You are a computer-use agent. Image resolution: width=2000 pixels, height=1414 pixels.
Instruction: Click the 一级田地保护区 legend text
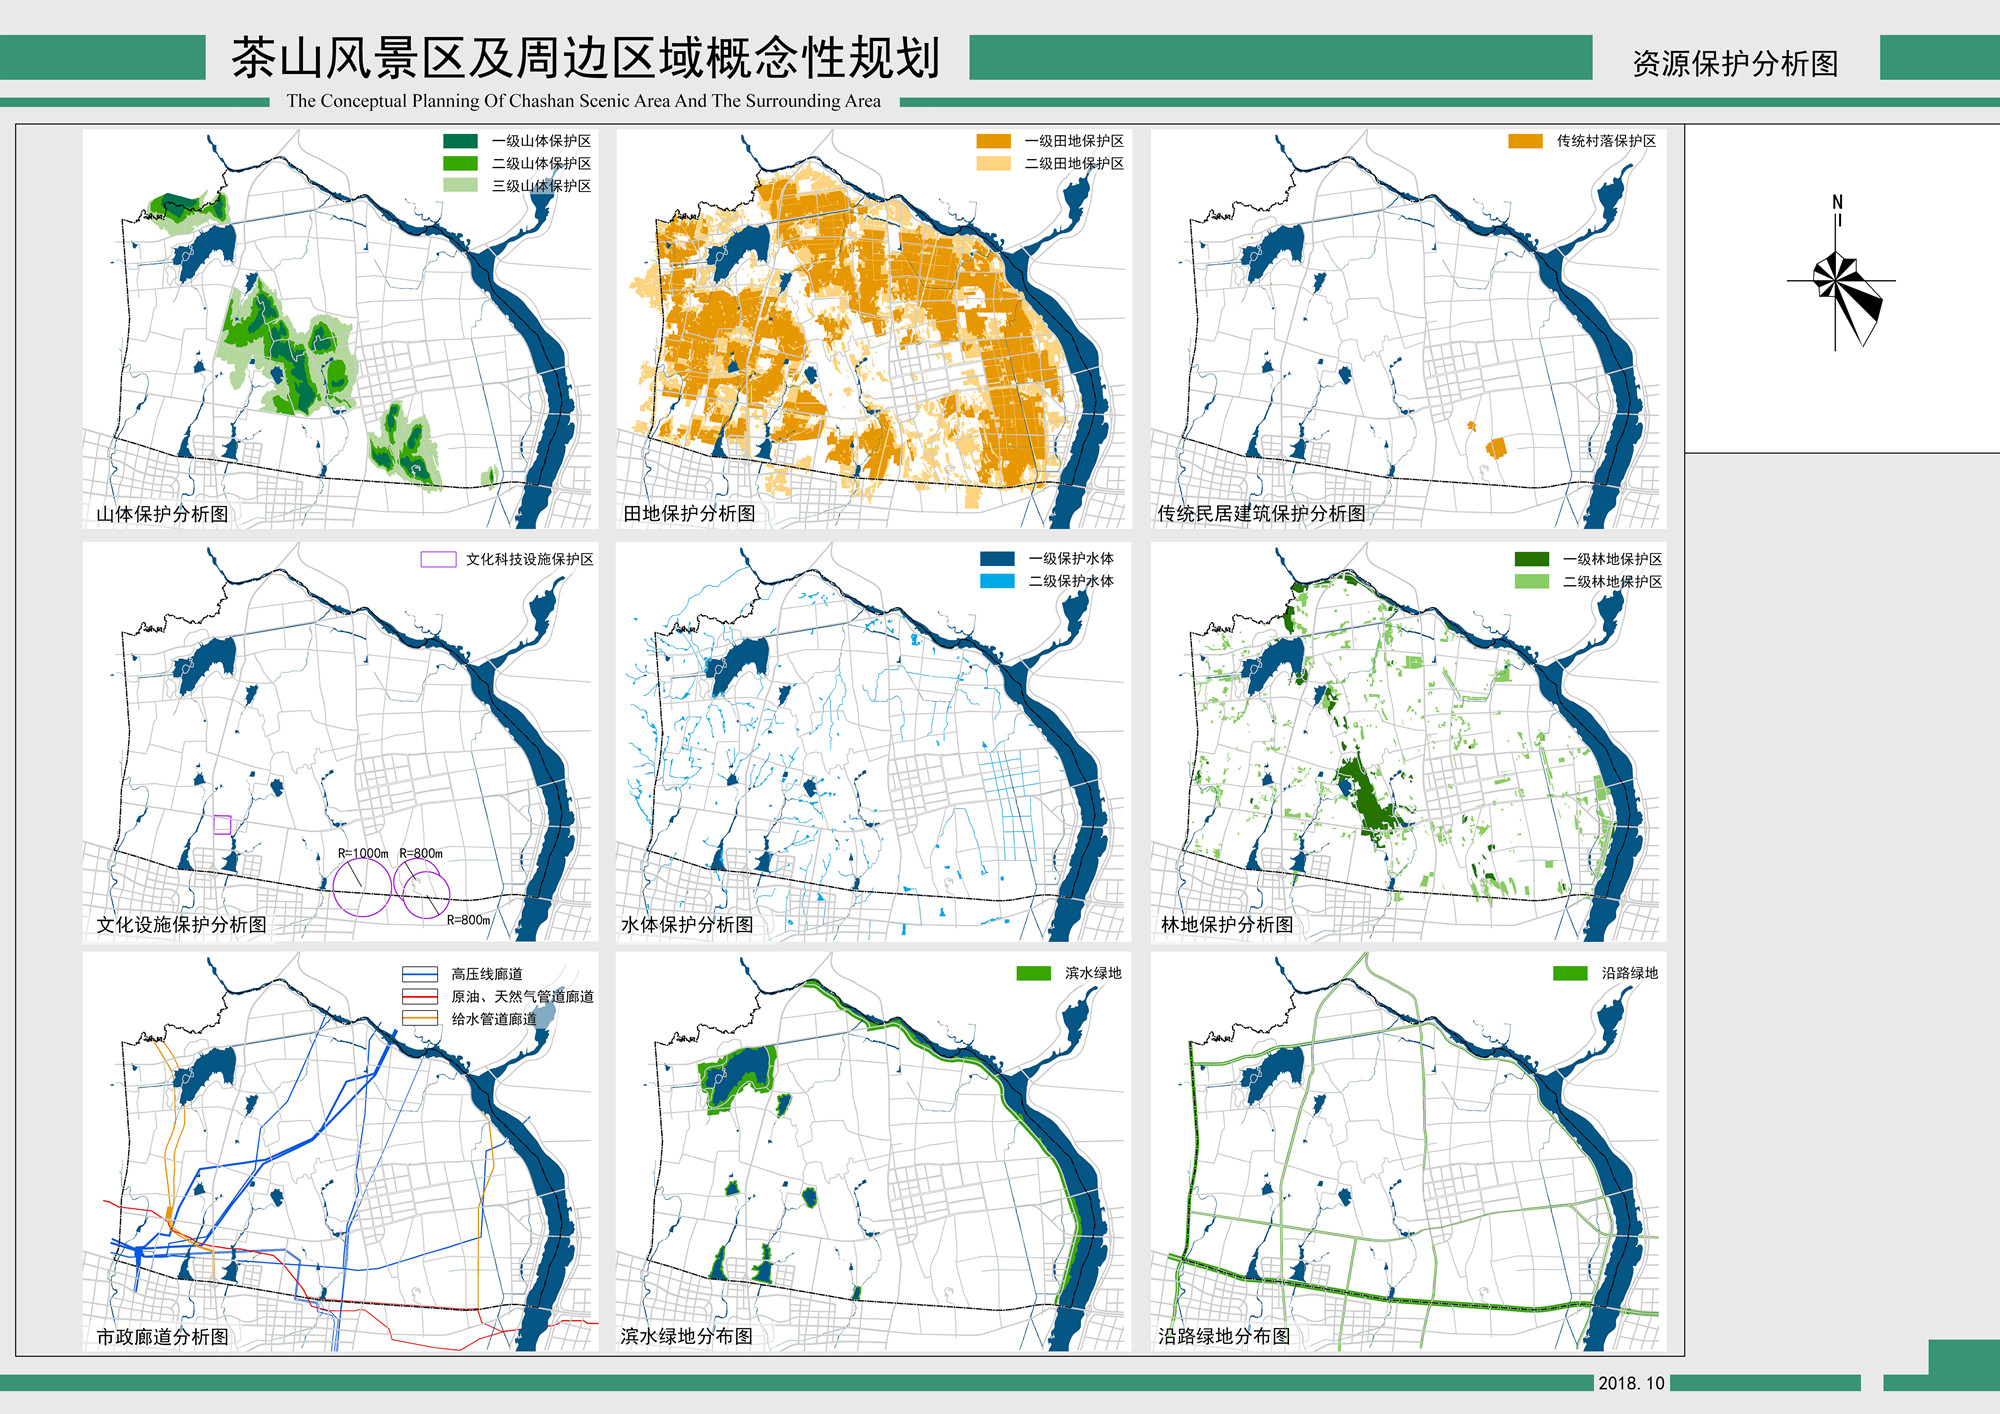coord(1074,141)
